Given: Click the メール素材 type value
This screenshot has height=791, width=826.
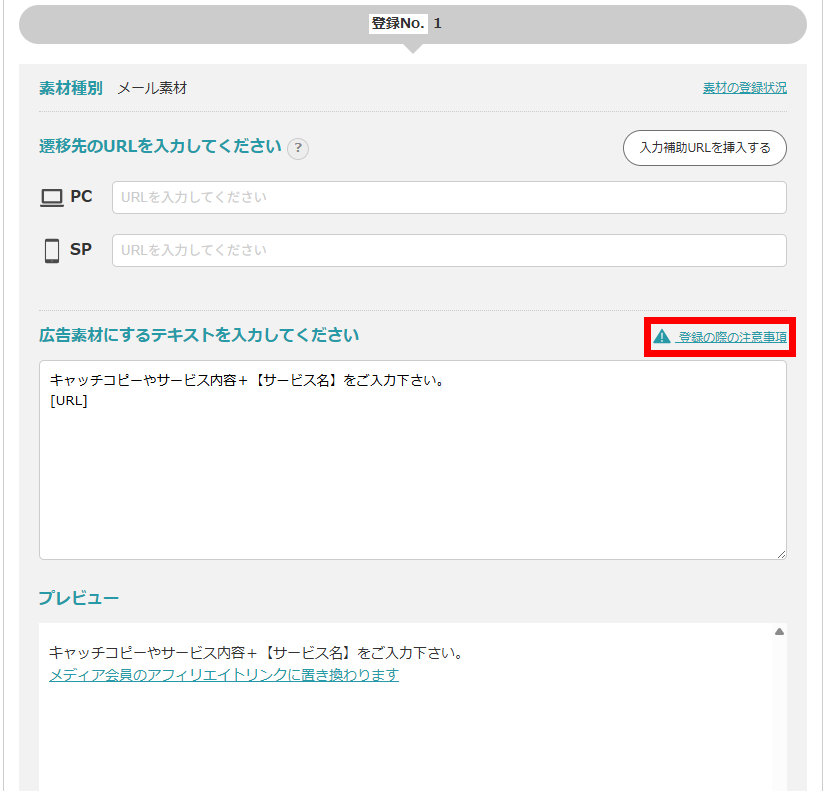Looking at the screenshot, I should coord(152,88).
